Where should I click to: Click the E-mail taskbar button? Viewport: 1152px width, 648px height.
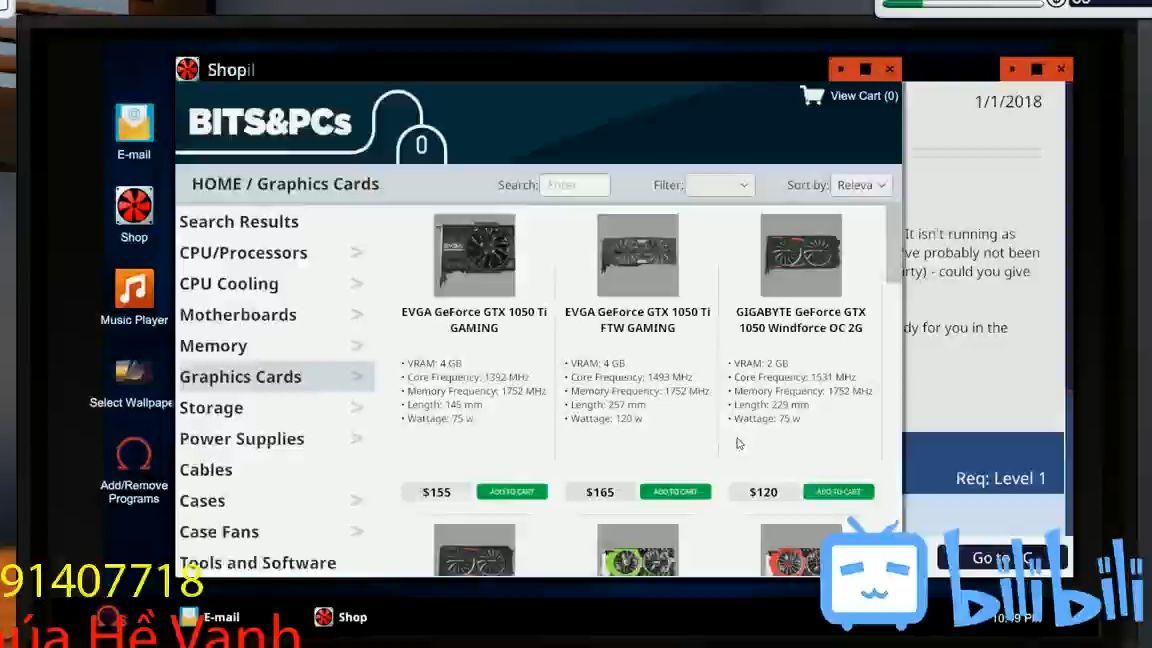click(212, 617)
